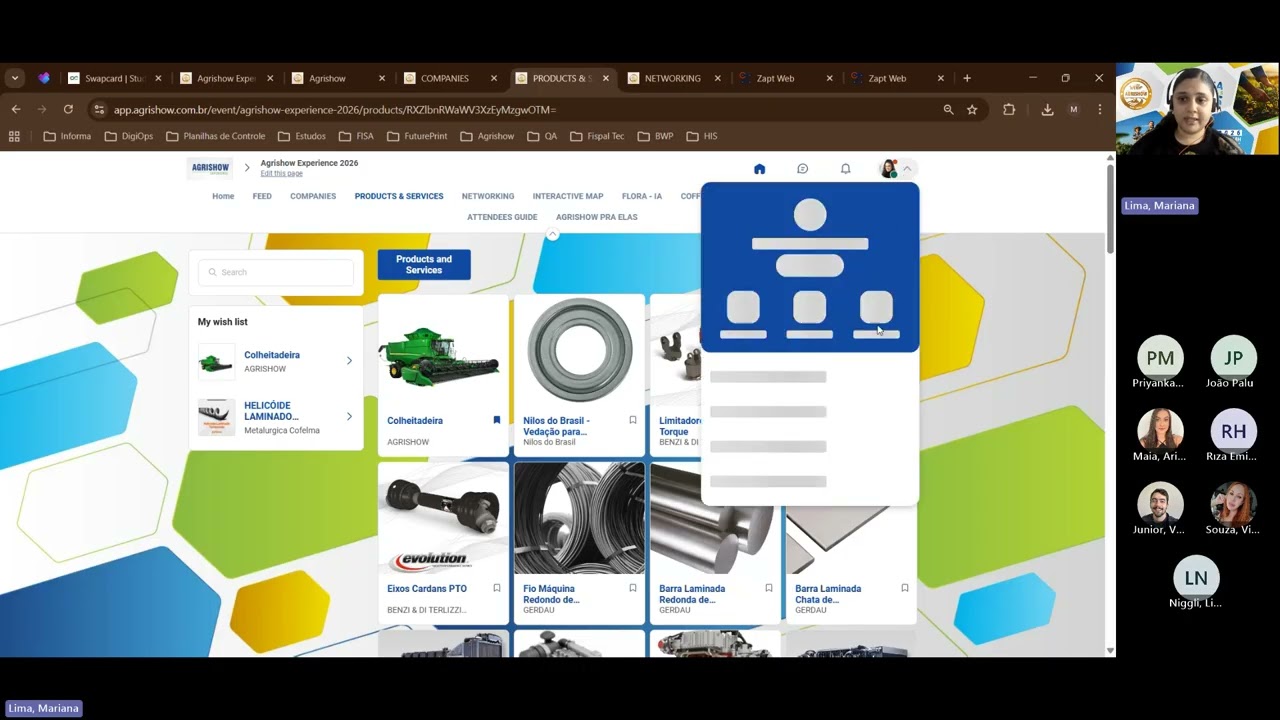The height and width of the screenshot is (720, 1280).
Task: Open the Planilhas de Controle bookmark folder
Action: click(216, 136)
